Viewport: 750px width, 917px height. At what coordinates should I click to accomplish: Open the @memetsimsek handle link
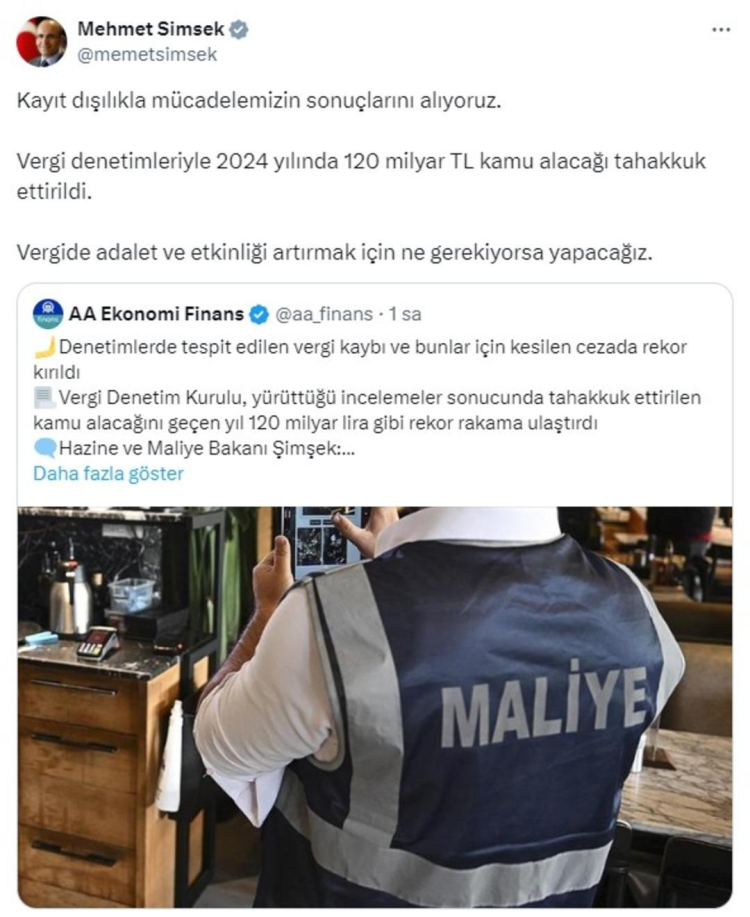[147, 55]
